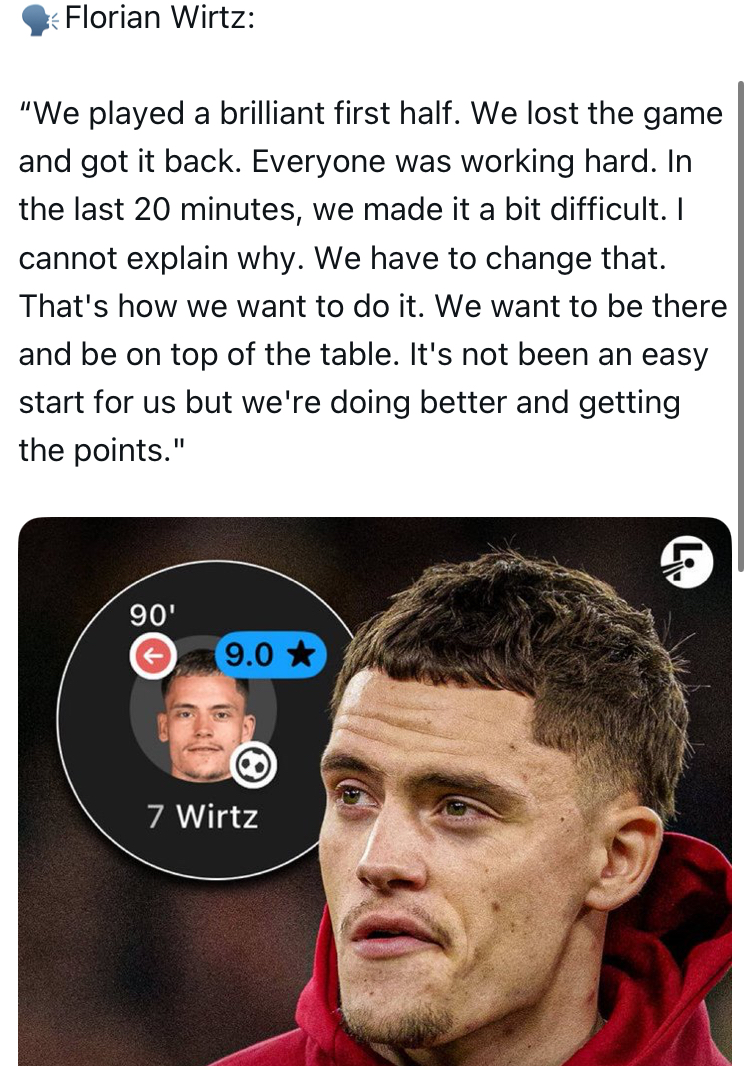Tap the words "cannot explain why"
This screenshot has height=1066, width=750.
pos(161,258)
